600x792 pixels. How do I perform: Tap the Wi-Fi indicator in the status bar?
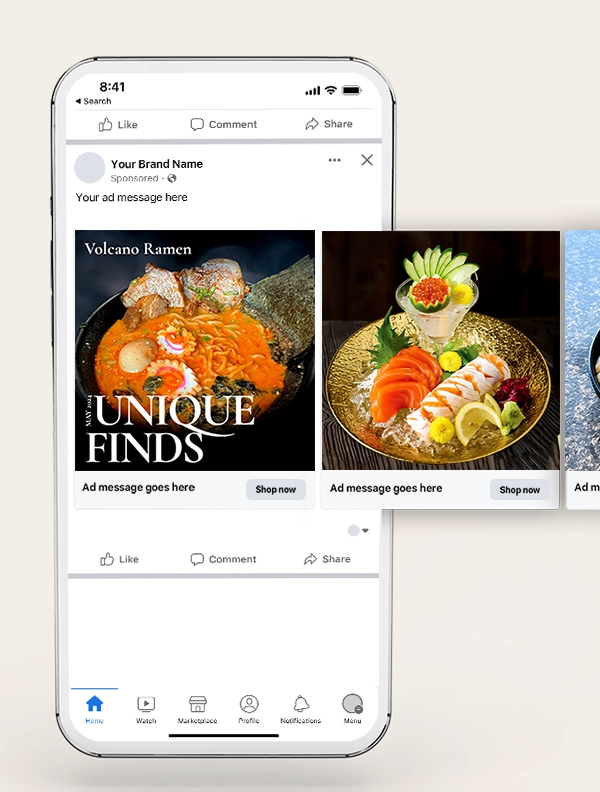[x=331, y=90]
